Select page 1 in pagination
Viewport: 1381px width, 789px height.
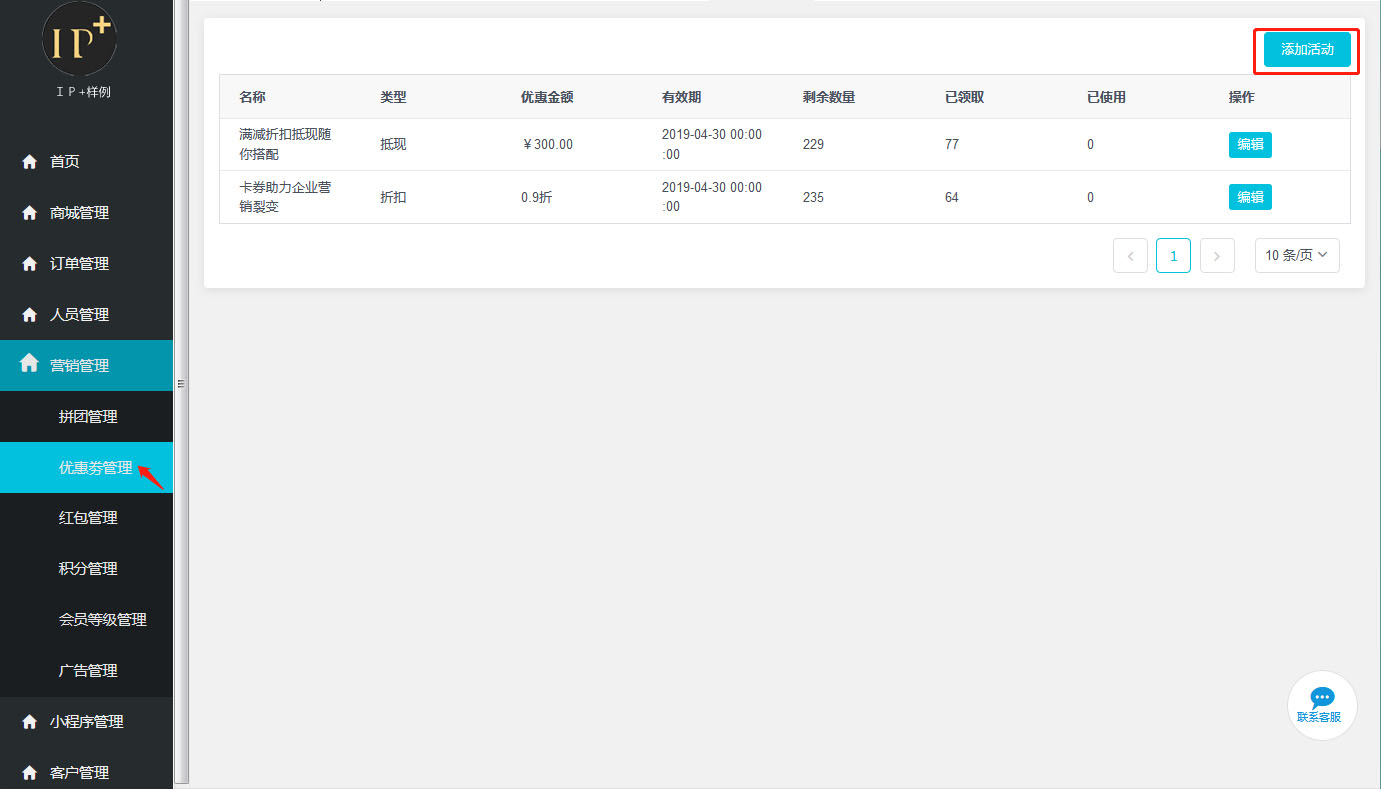pyautogui.click(x=1173, y=256)
